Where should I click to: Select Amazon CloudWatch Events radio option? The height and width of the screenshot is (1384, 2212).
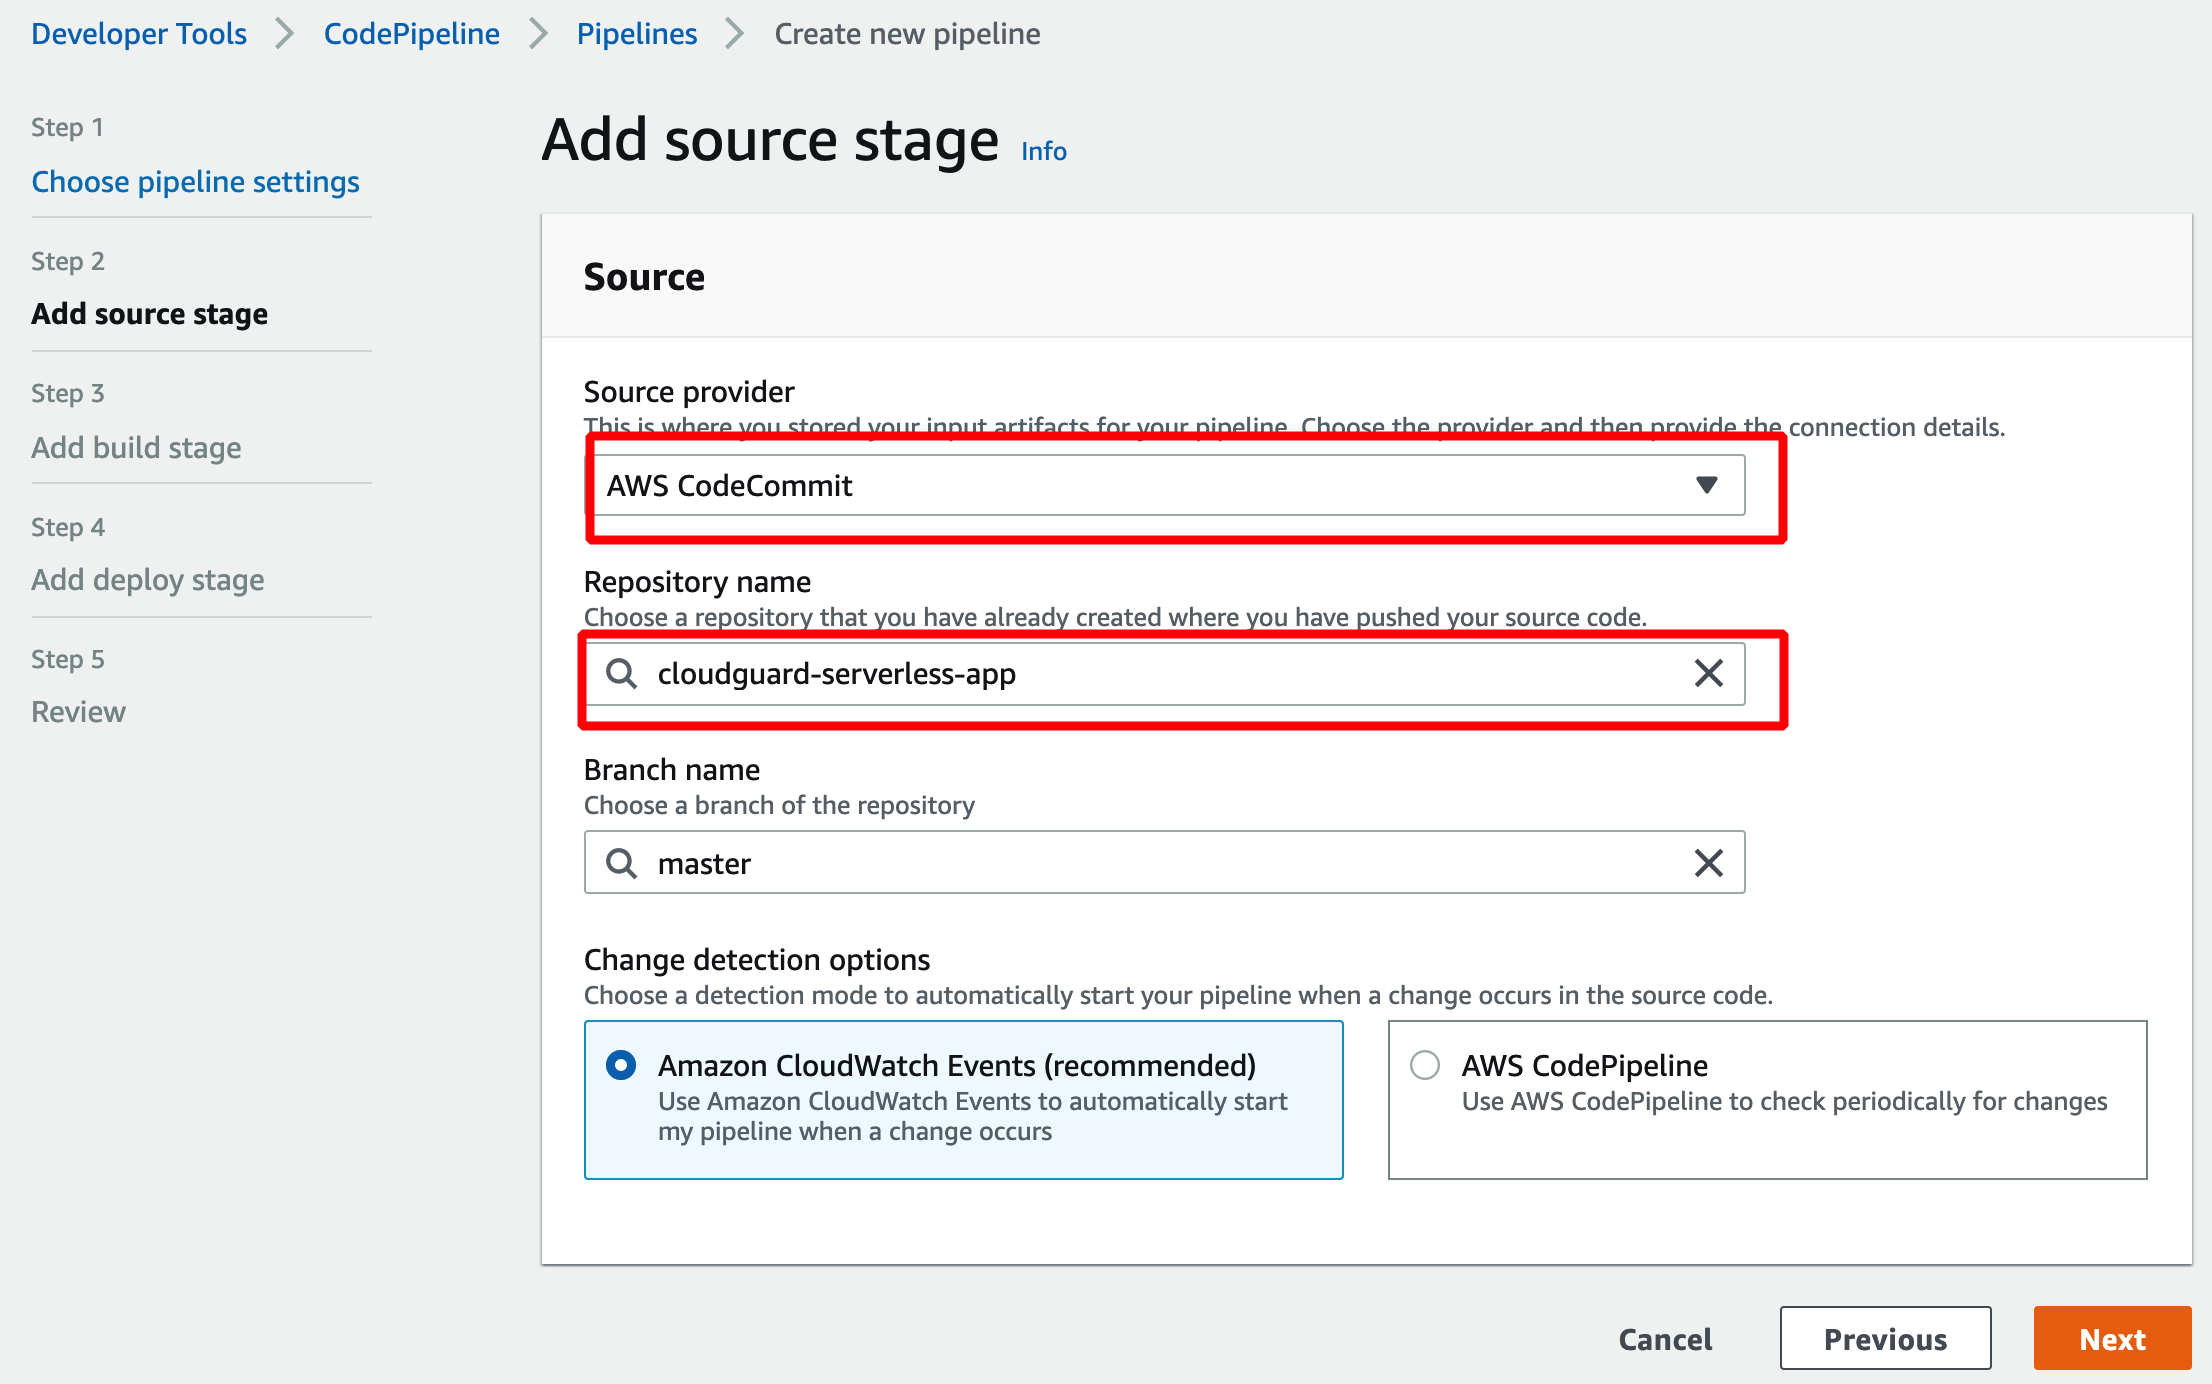tap(621, 1065)
